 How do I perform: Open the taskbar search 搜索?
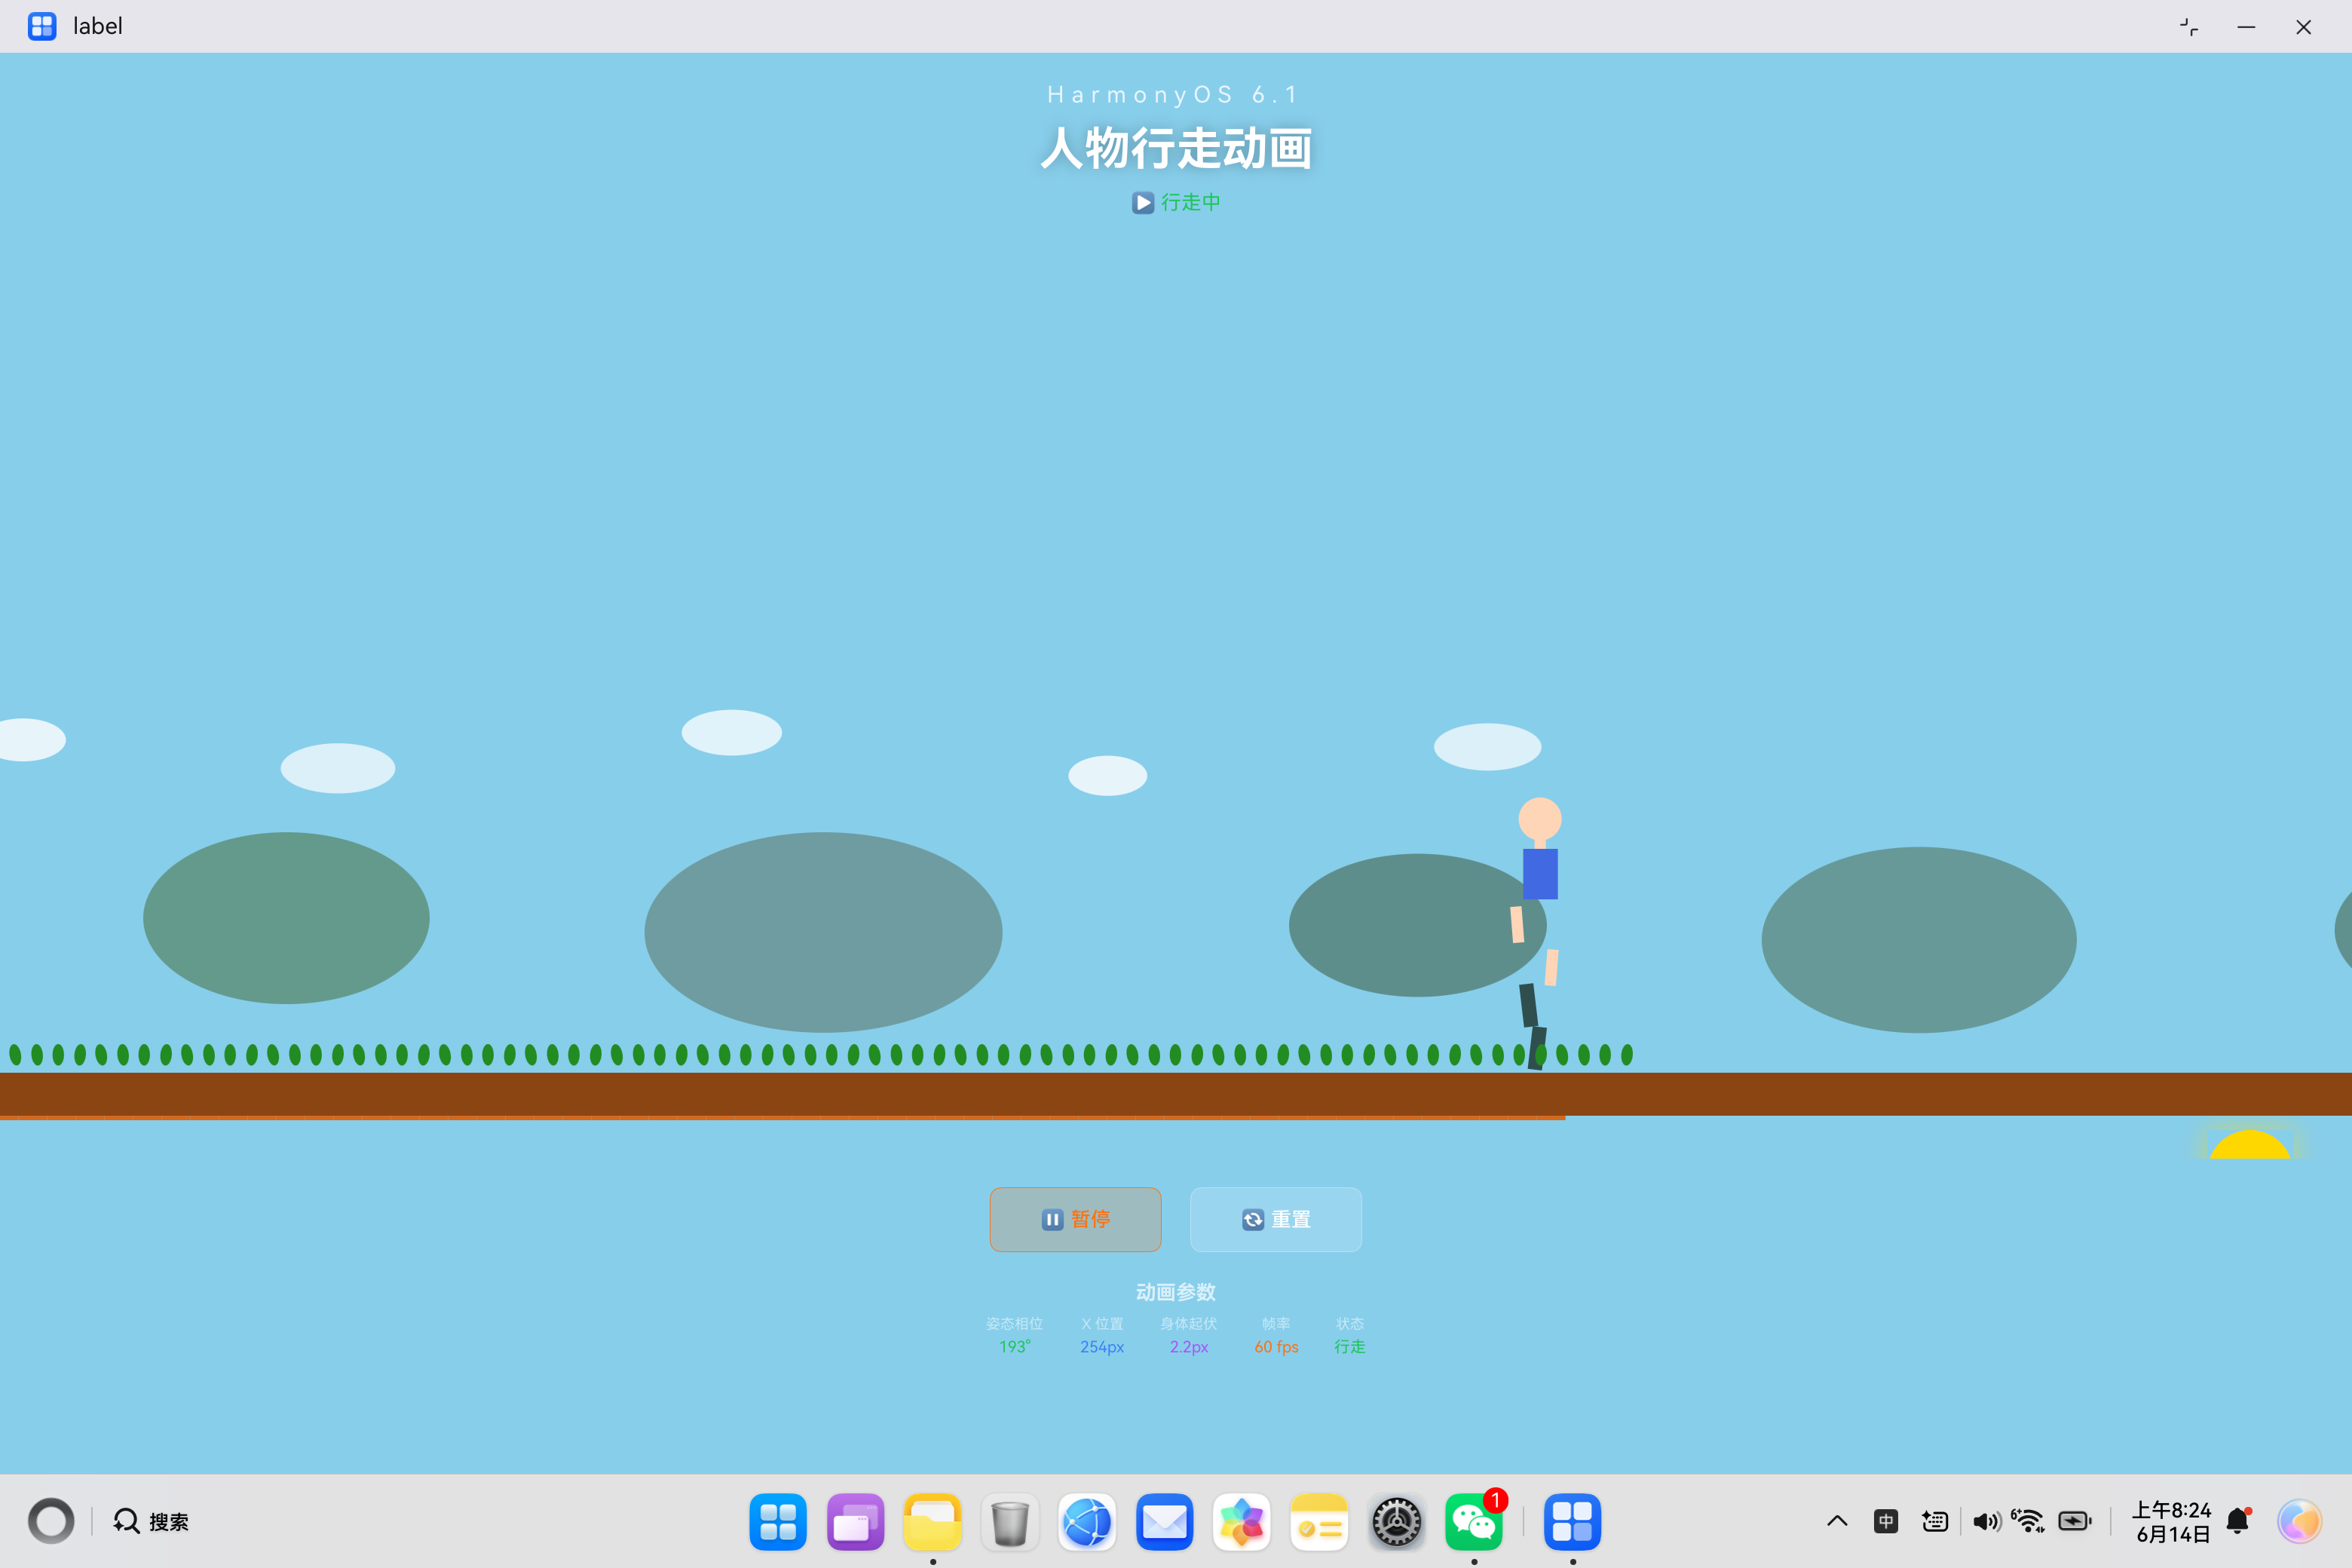(151, 1521)
